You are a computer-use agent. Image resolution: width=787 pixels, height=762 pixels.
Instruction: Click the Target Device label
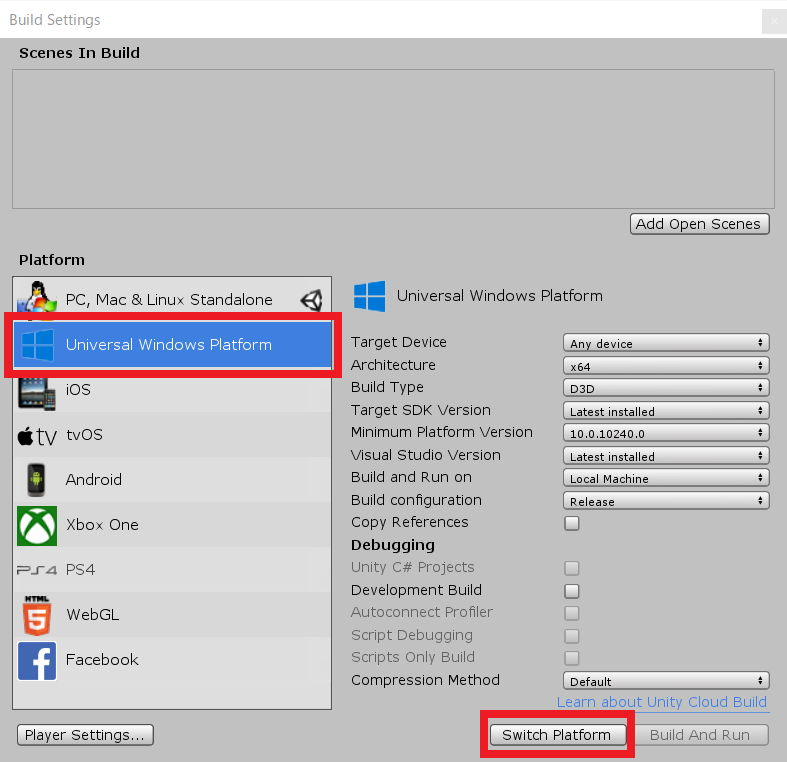tap(399, 342)
